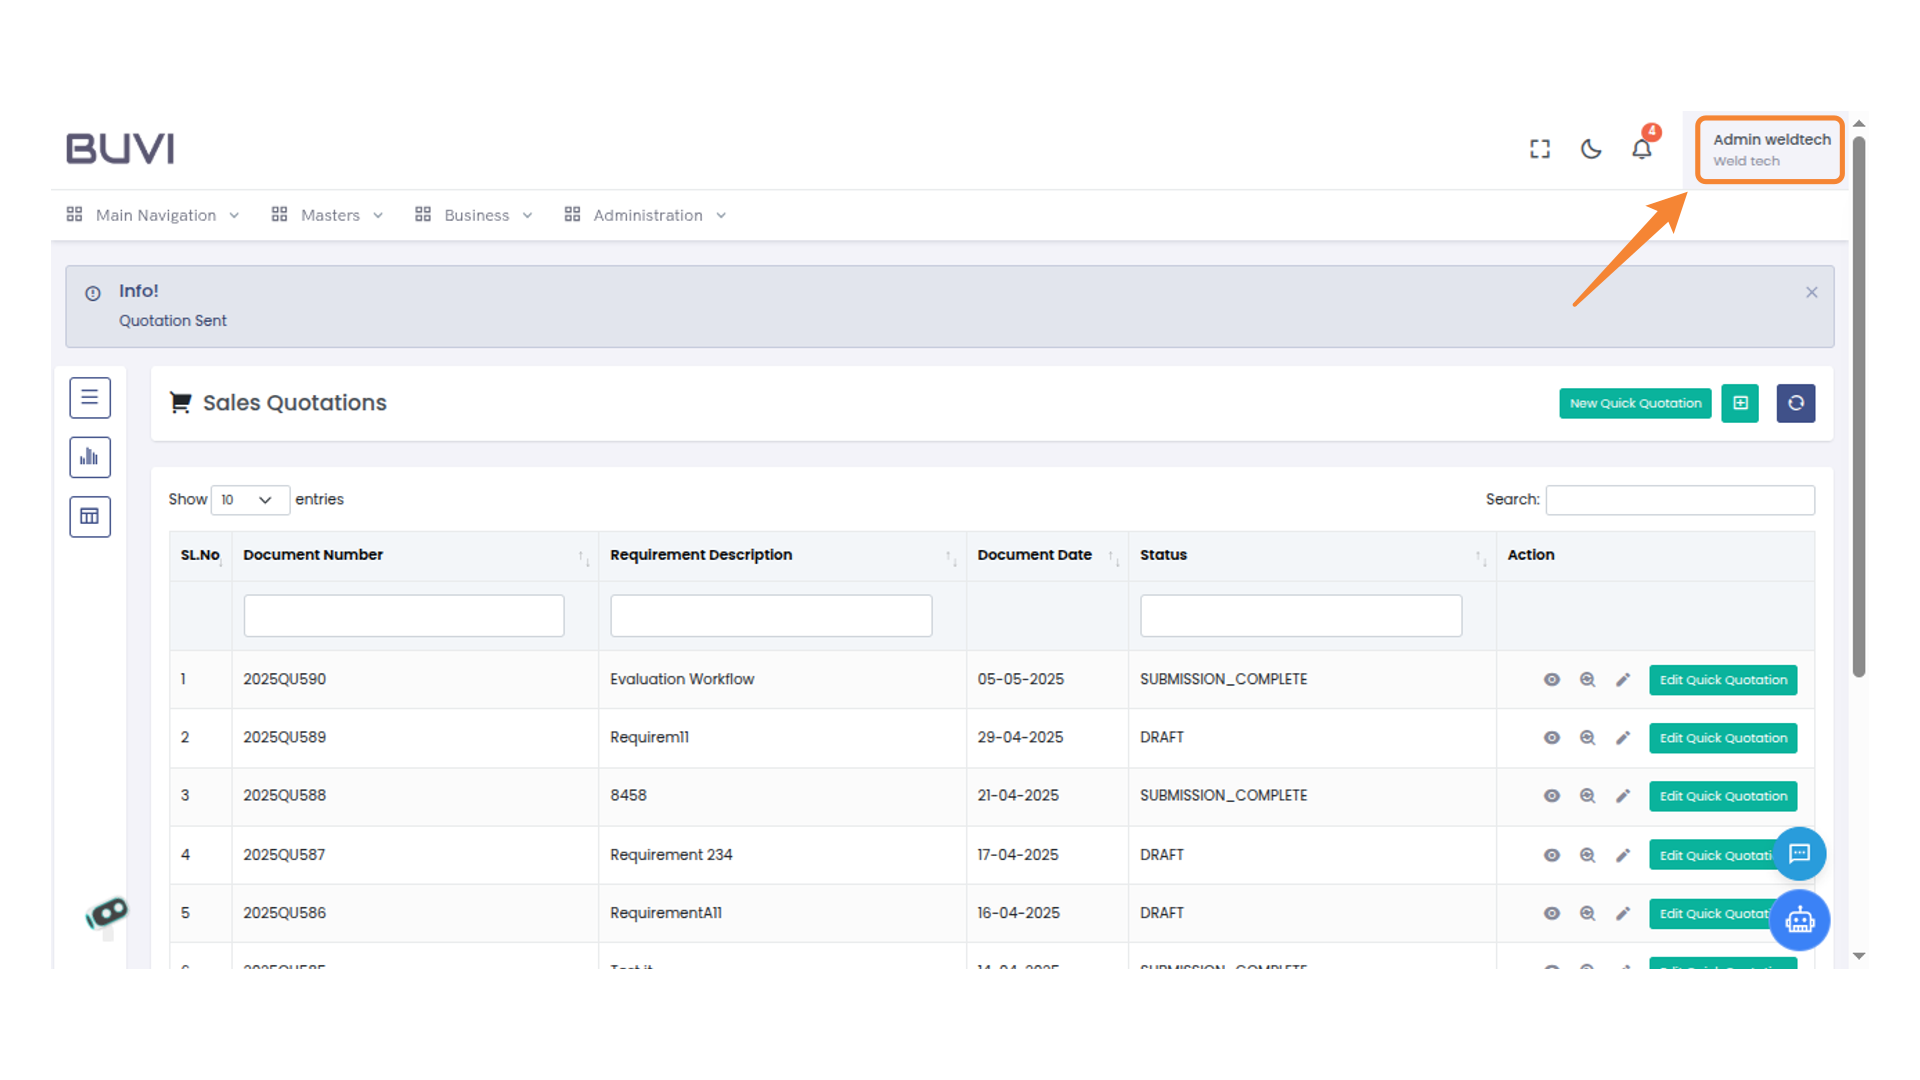The height and width of the screenshot is (1080, 1920).
Task: Expand the Masters menu
Action: 330,215
